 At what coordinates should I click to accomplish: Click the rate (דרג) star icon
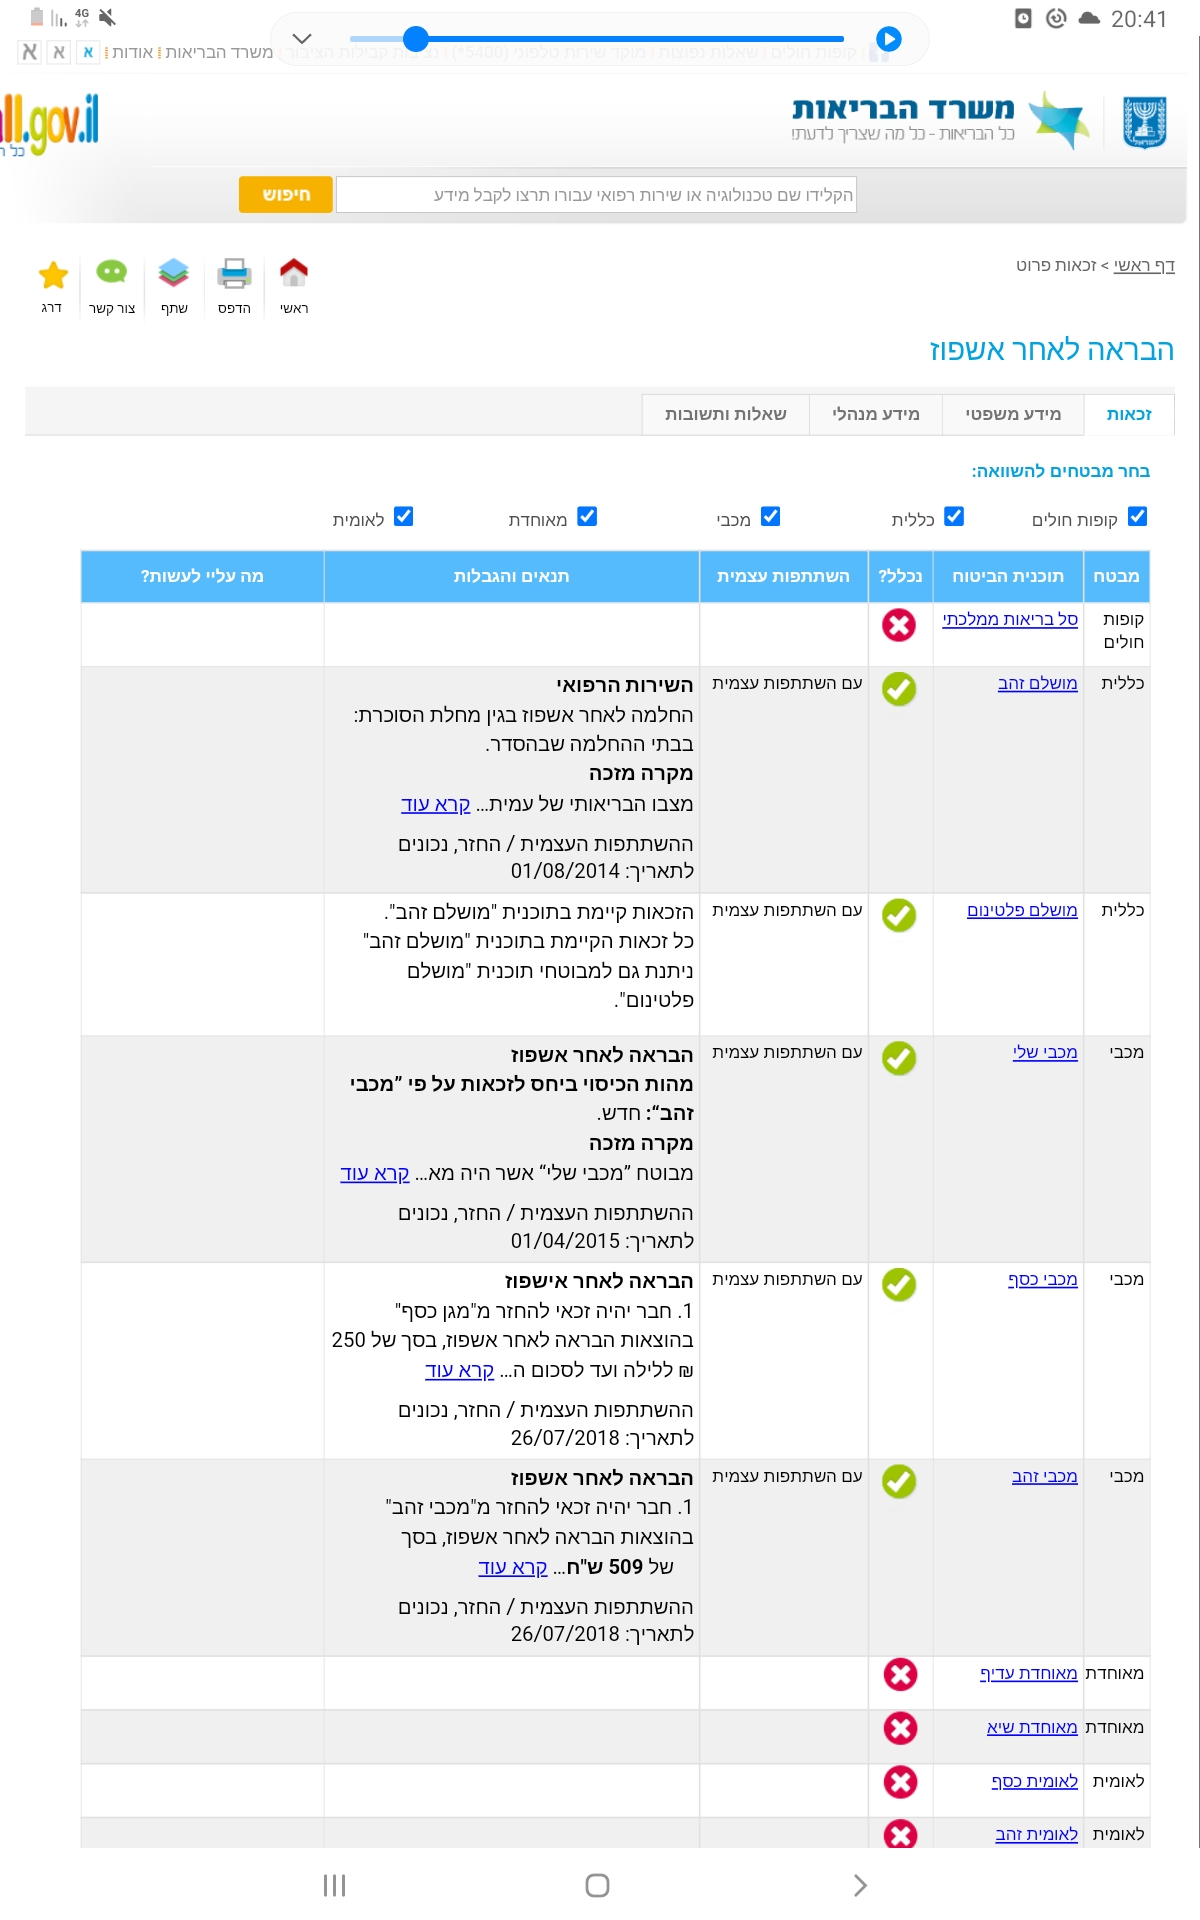tap(52, 272)
